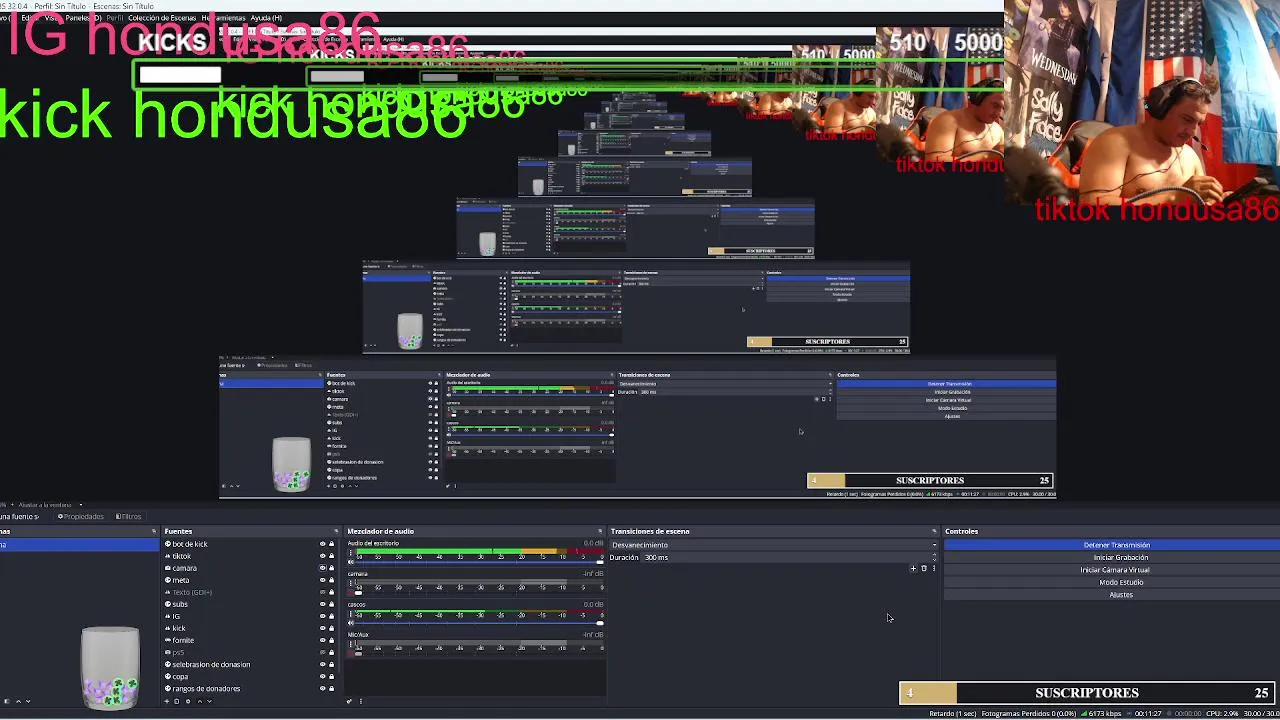The image size is (1280, 720).
Task: Undock the scenes panel icon
Action: coord(154,531)
